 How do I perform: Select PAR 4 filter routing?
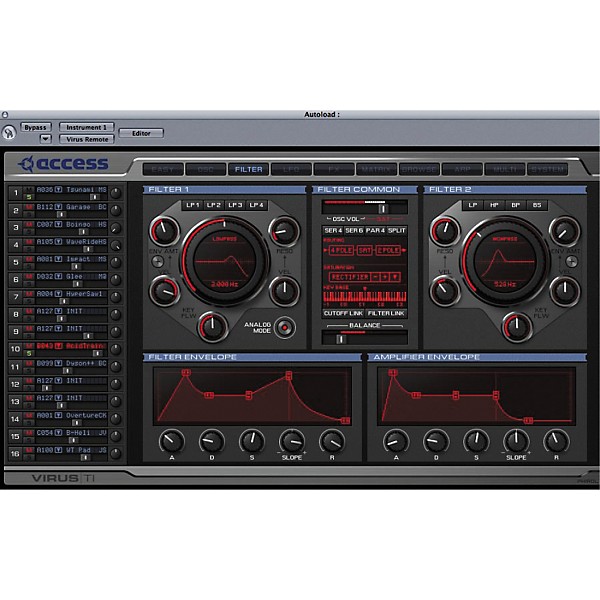[375, 231]
